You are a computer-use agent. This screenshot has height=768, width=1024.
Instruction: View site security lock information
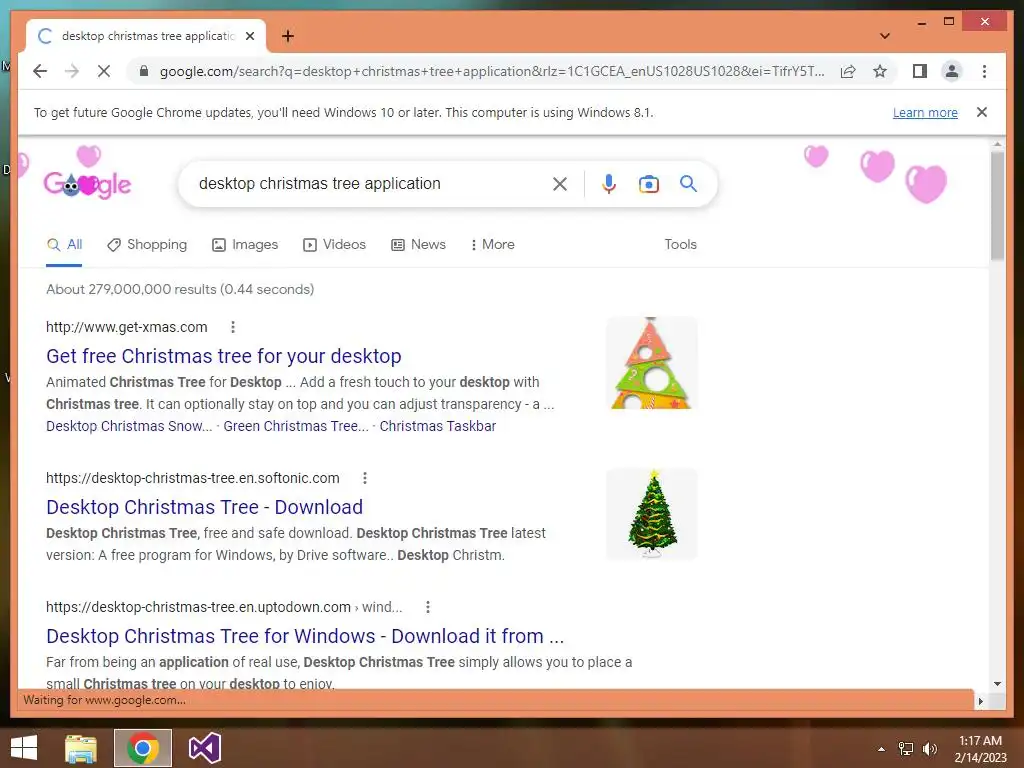pos(144,71)
